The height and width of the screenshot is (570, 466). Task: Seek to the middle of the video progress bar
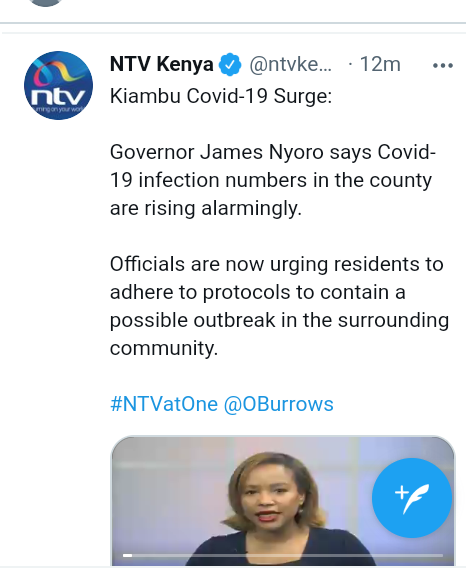coord(283,555)
